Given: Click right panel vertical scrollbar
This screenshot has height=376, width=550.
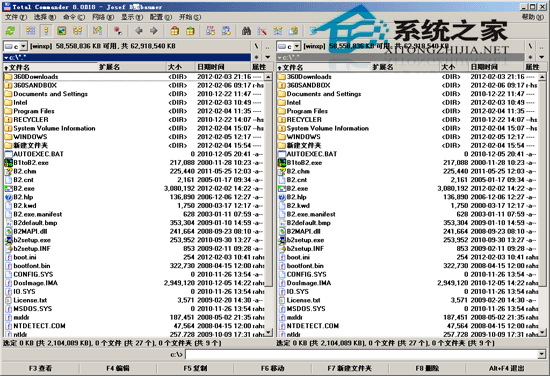Looking at the screenshot, I should [x=542, y=204].
